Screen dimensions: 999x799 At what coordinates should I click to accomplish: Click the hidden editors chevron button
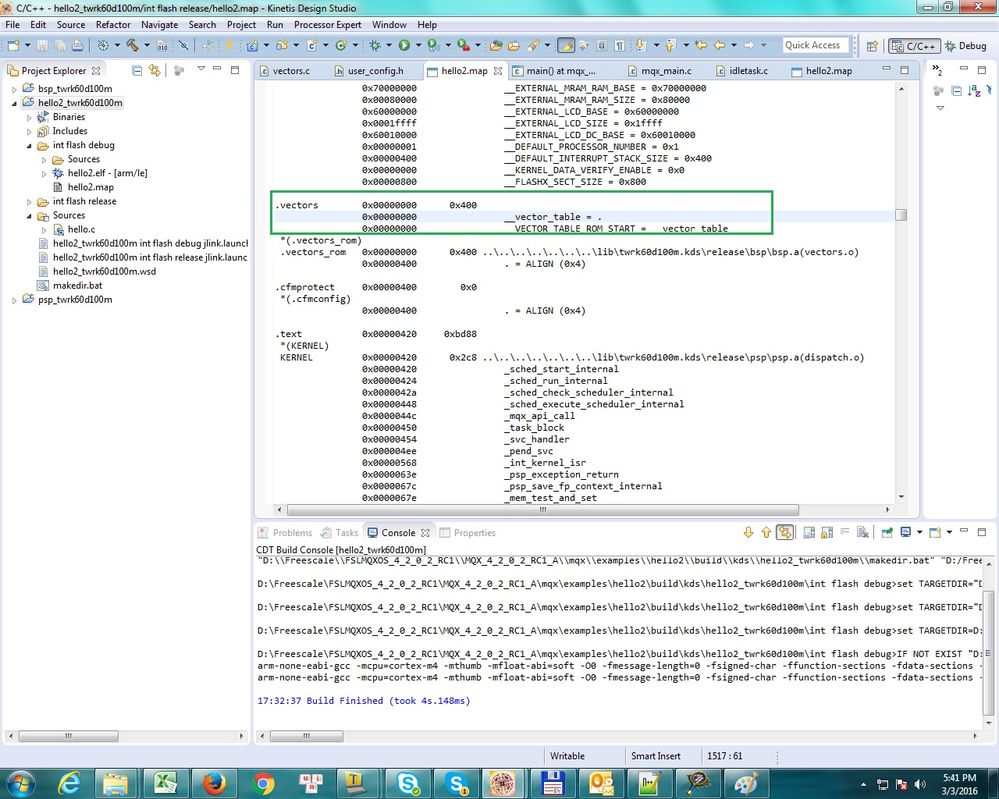tap(937, 69)
